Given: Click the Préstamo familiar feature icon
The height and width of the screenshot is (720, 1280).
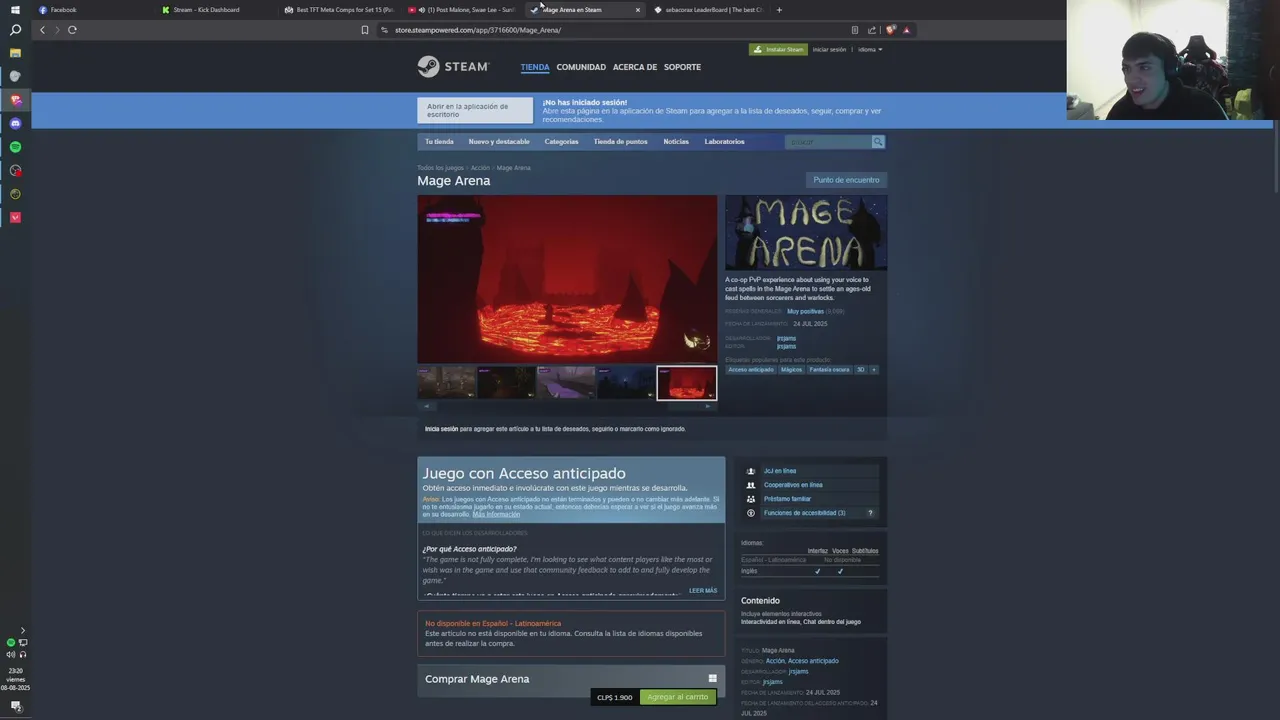Looking at the screenshot, I should click(751, 499).
